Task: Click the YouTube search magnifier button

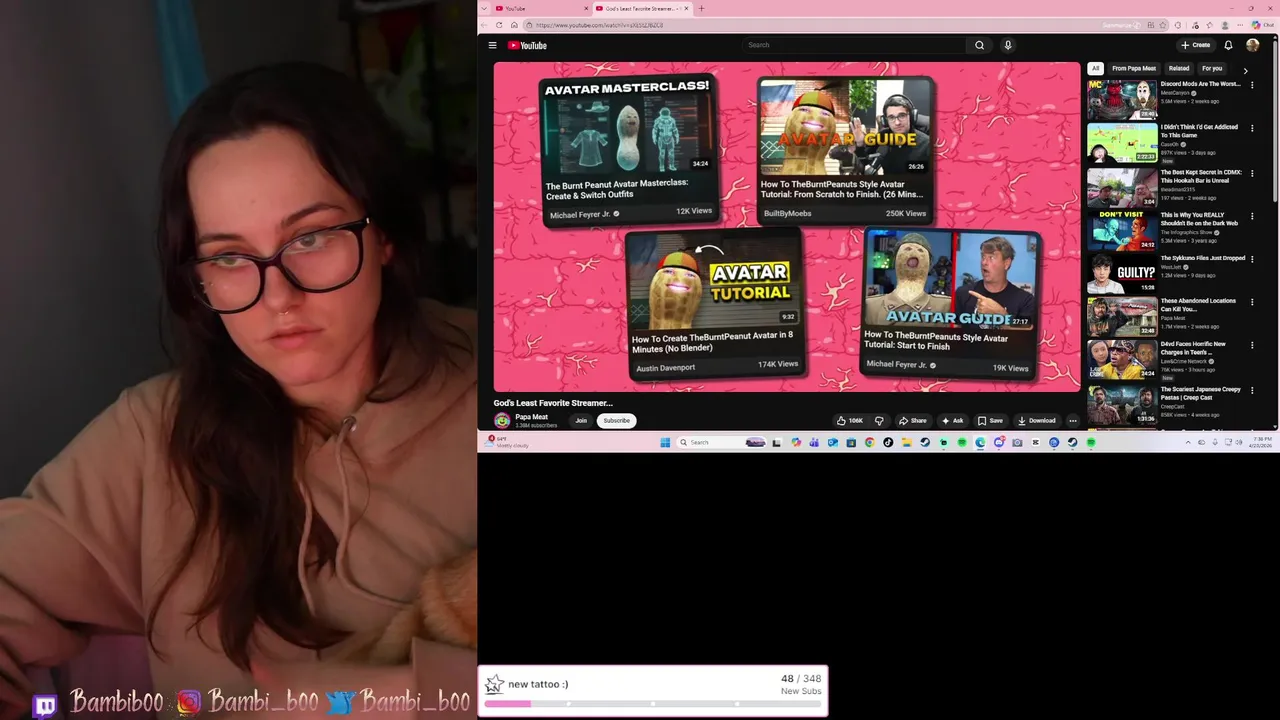Action: pos(979,45)
